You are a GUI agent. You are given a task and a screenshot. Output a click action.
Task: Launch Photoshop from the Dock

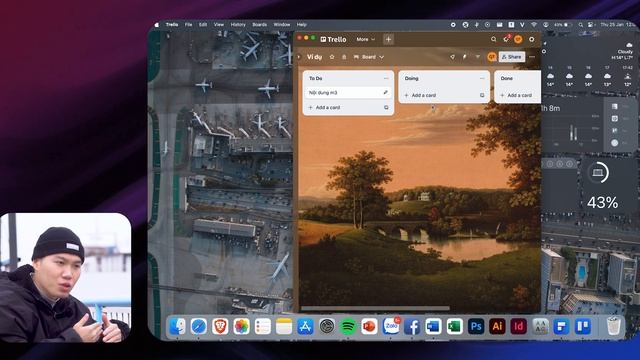click(x=476, y=327)
